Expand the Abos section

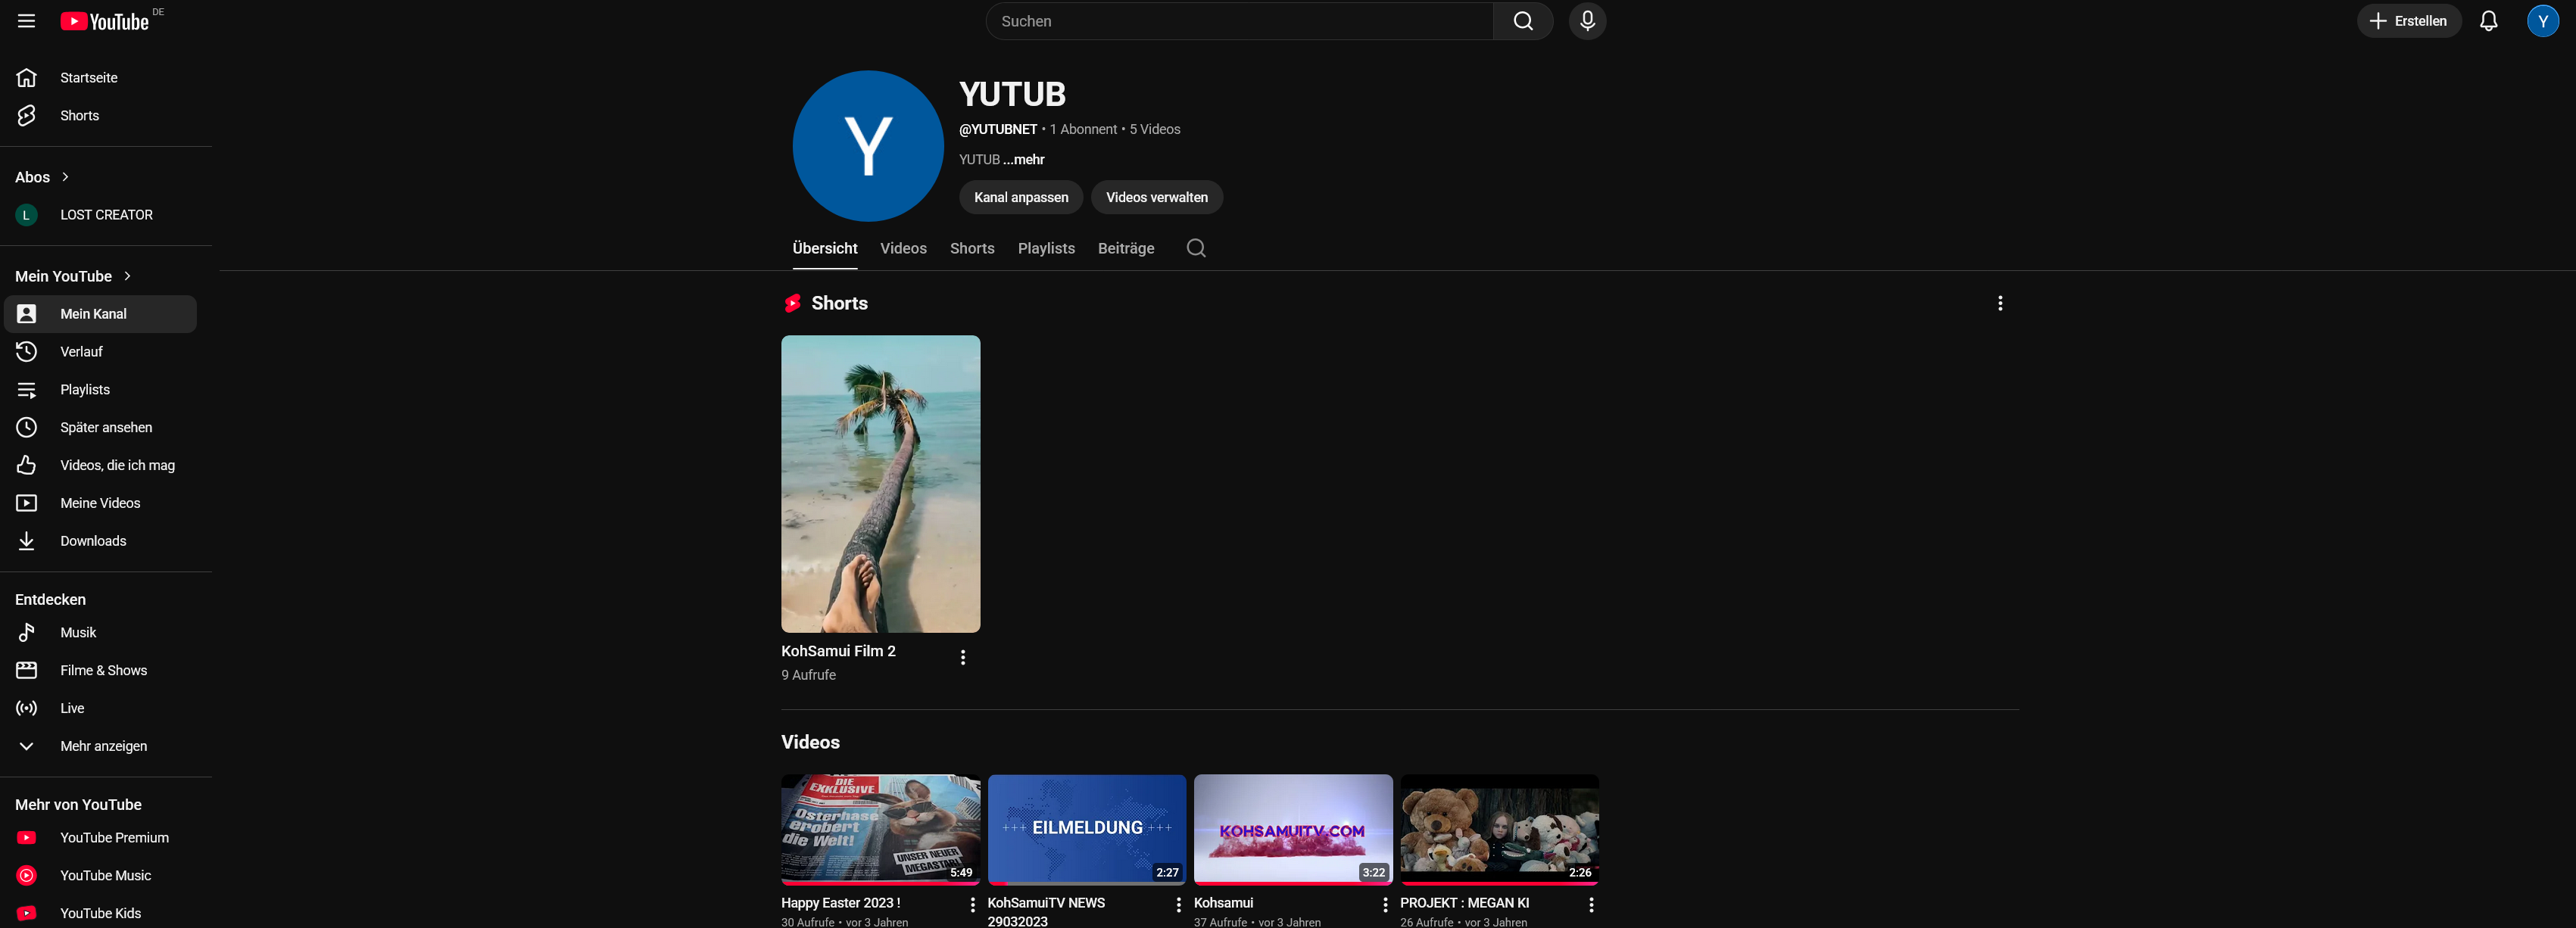(x=43, y=177)
